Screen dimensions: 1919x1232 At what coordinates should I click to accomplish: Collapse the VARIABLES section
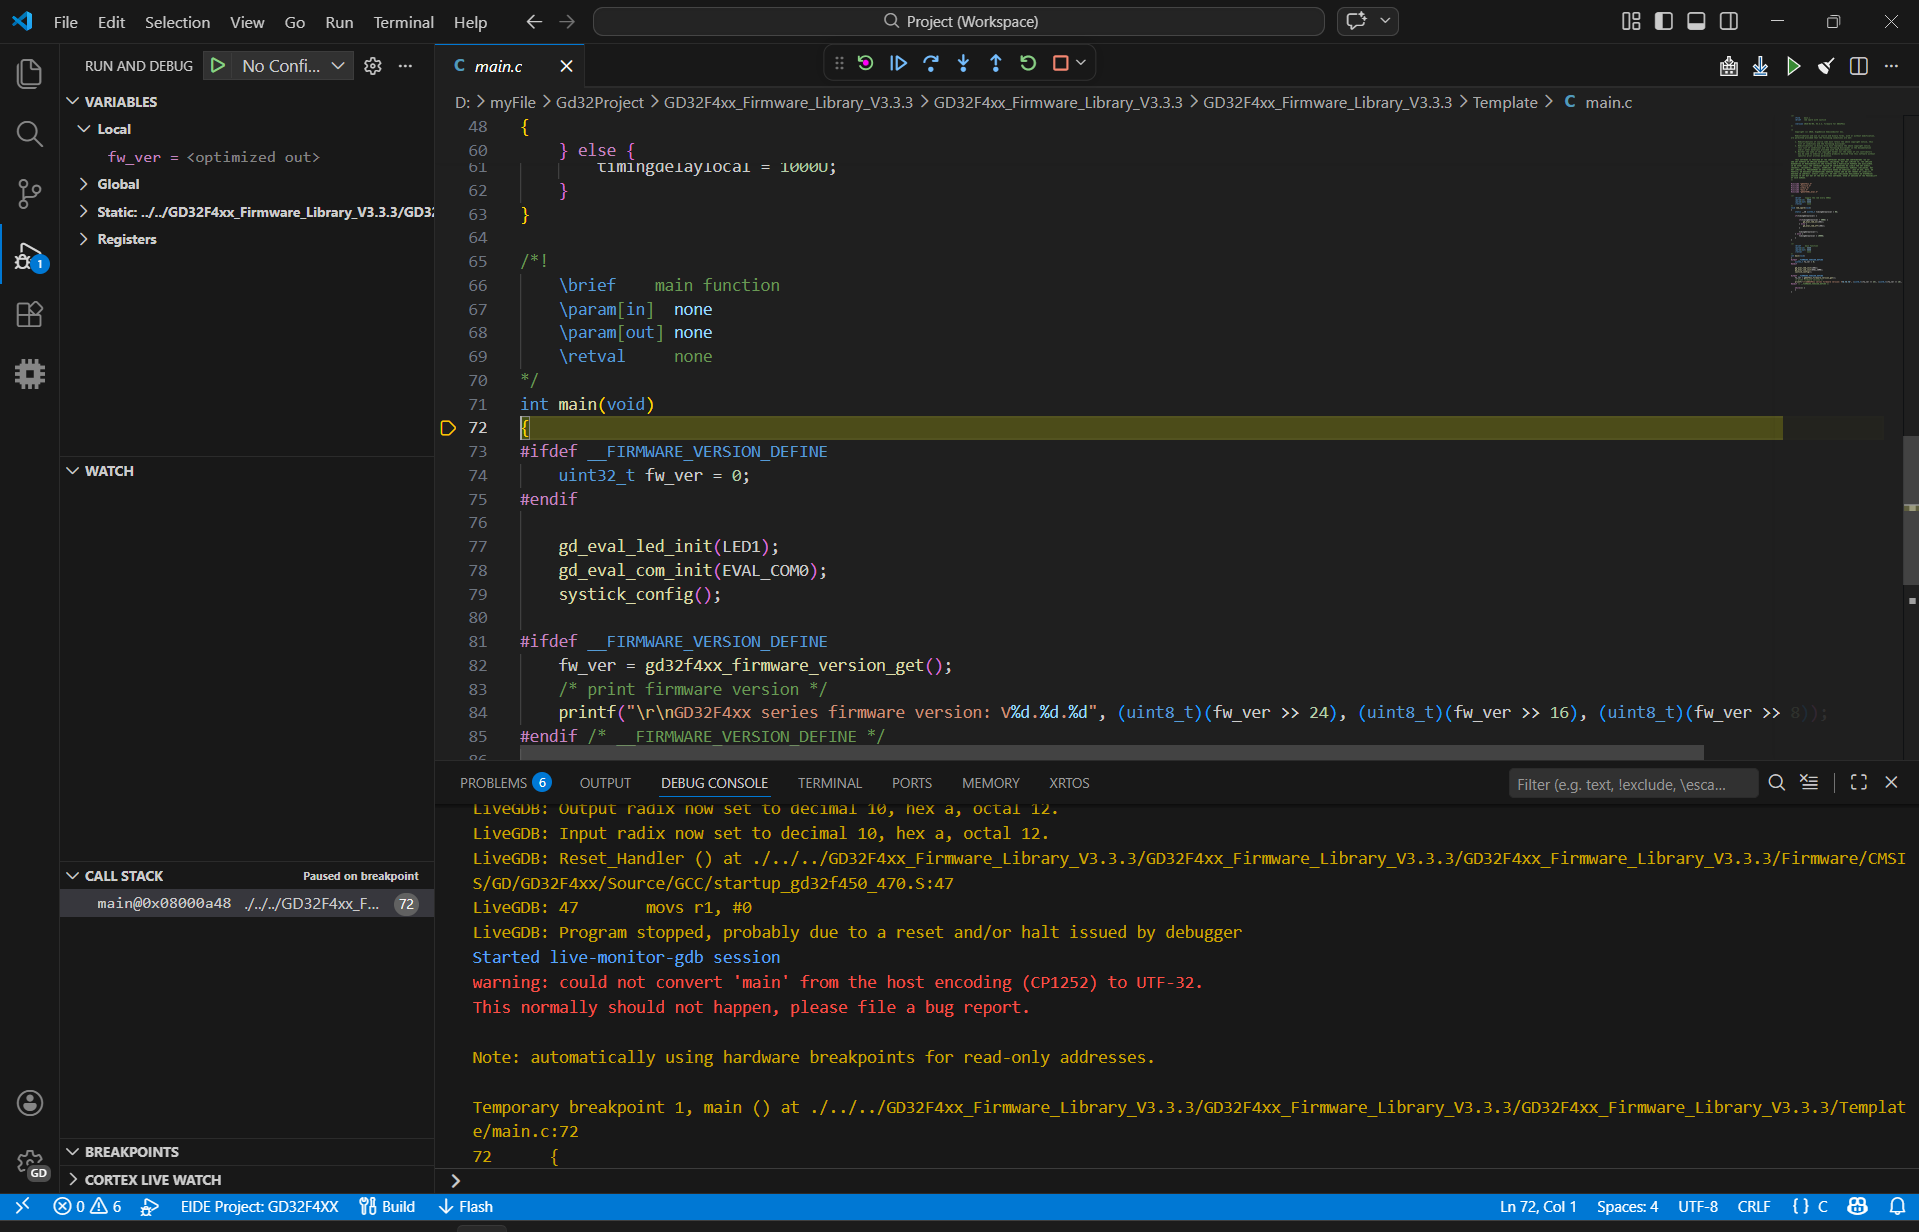73,101
